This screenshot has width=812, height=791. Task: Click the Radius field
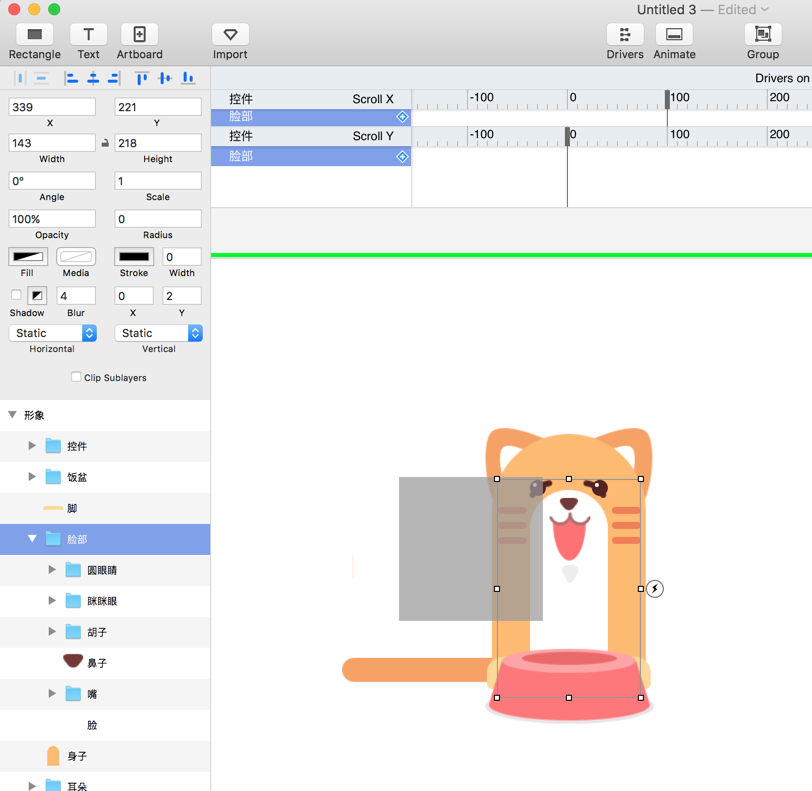[158, 219]
